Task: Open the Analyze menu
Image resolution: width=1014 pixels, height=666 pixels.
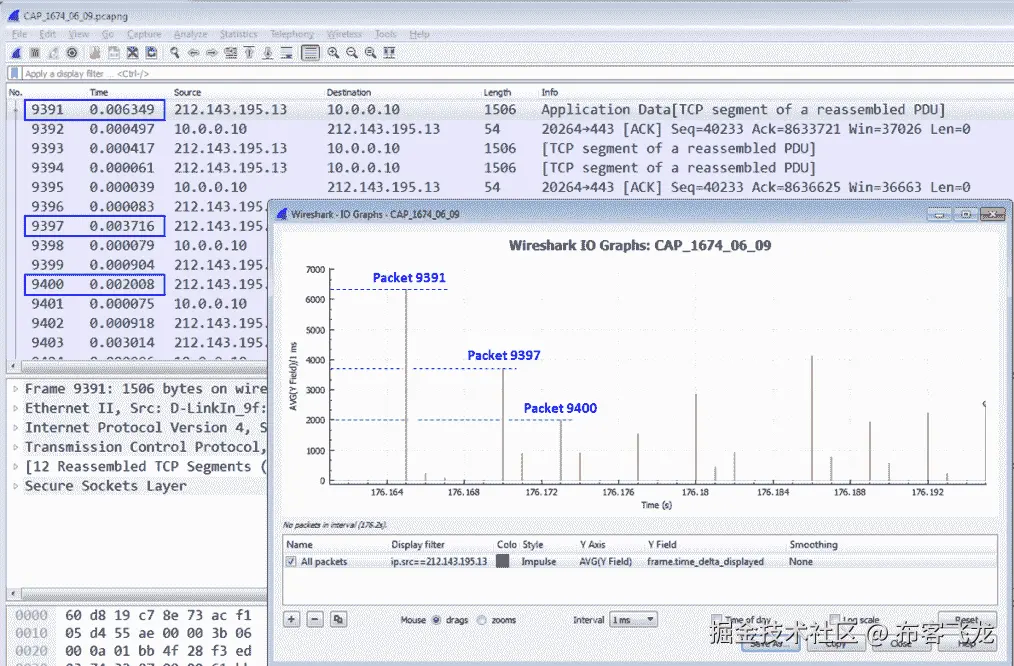Action: [x=191, y=34]
